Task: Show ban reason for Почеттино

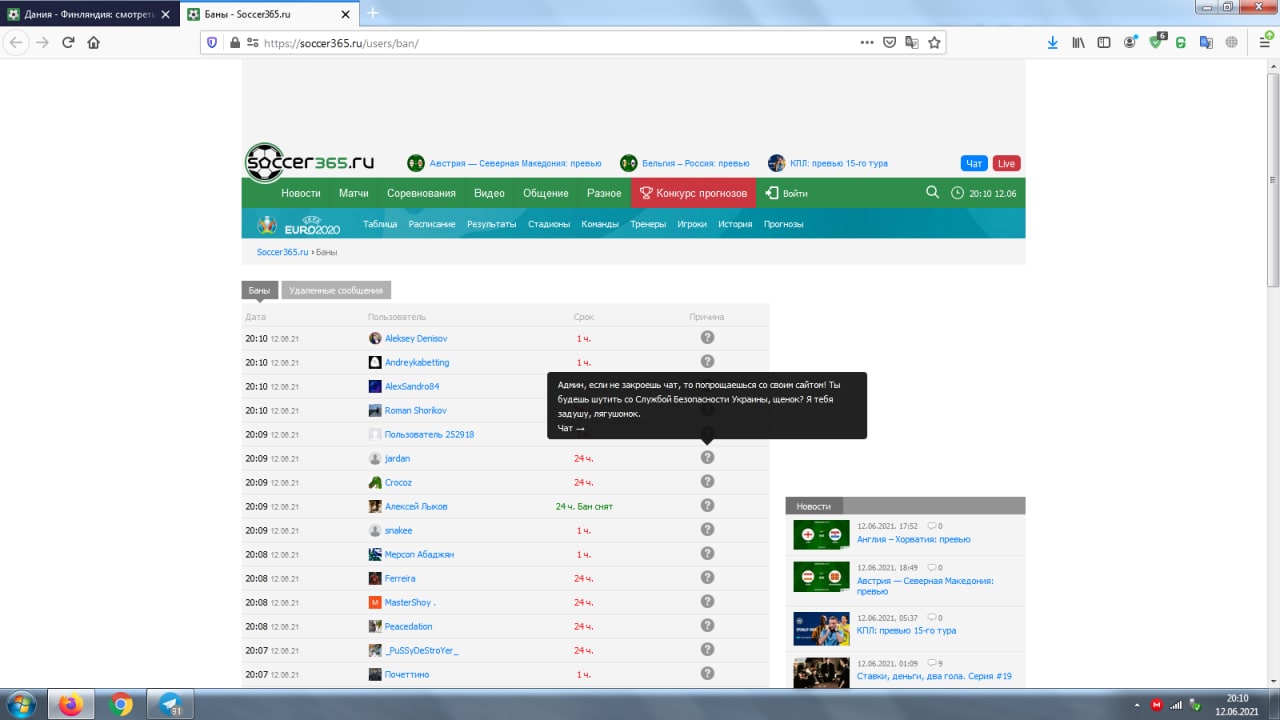Action: [707, 673]
